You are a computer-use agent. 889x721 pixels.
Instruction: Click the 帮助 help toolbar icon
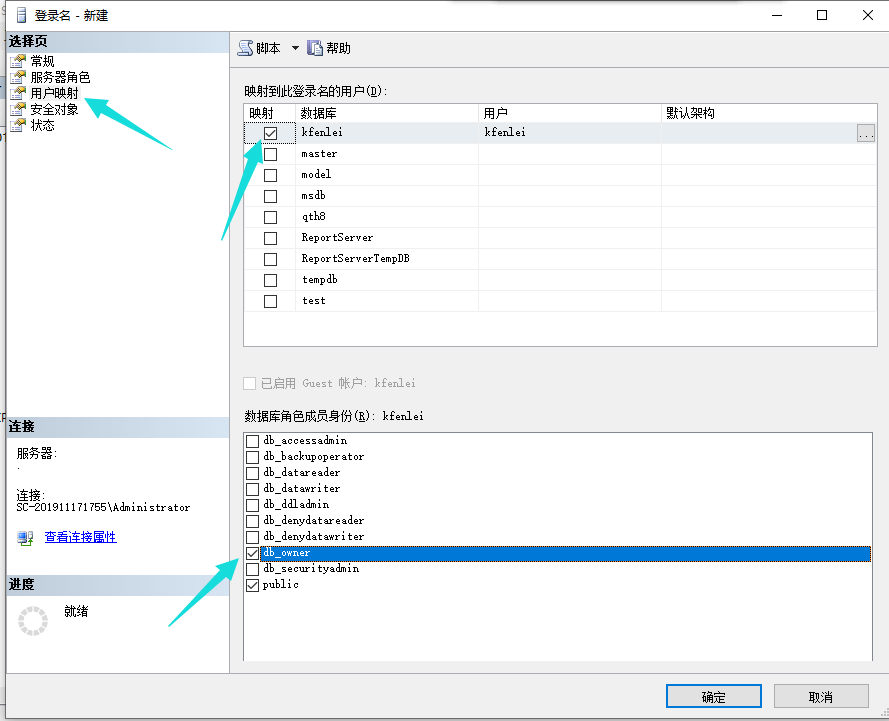click(315, 48)
